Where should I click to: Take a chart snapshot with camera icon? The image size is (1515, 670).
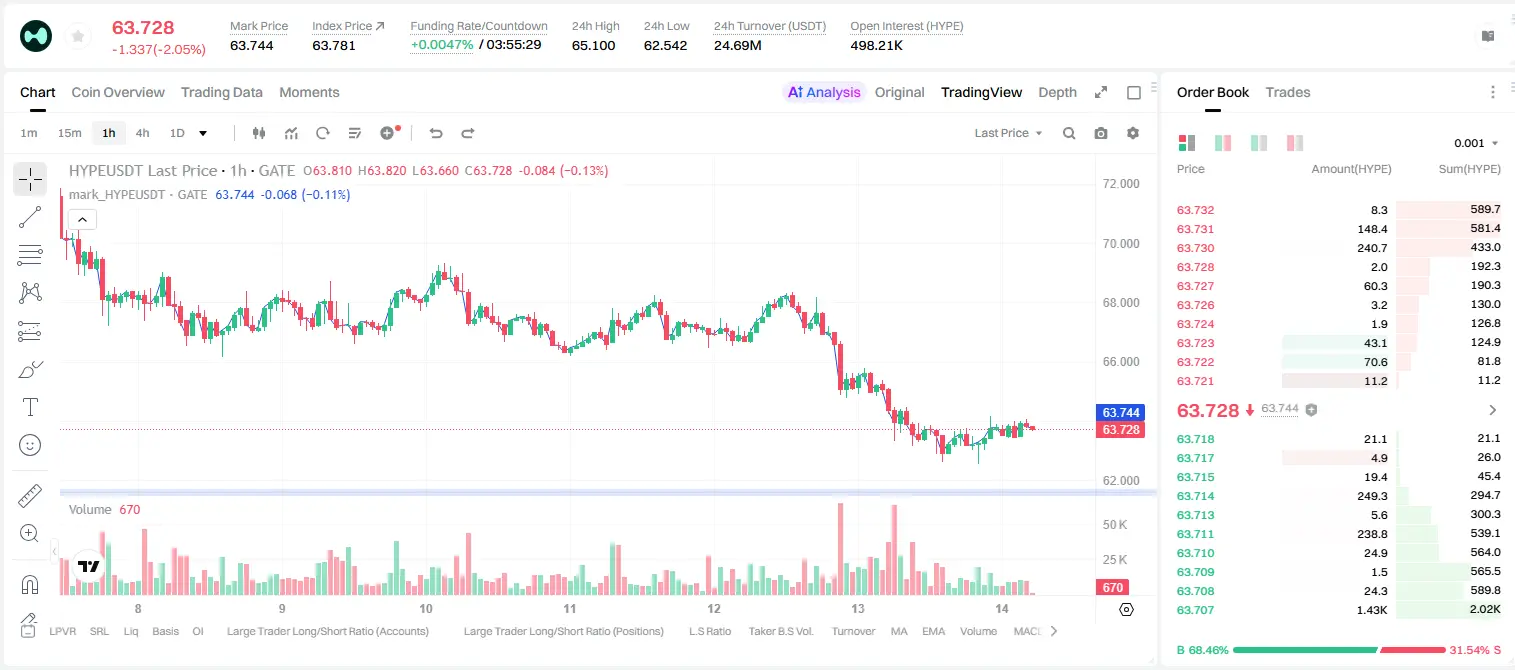pos(1101,133)
